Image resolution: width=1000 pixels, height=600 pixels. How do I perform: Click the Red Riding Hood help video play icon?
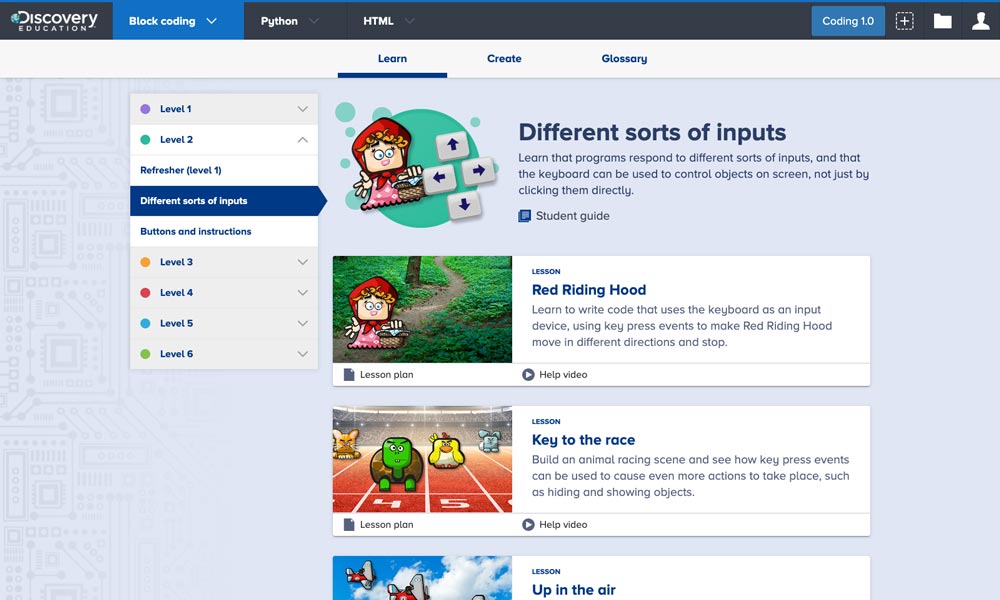[x=528, y=374]
